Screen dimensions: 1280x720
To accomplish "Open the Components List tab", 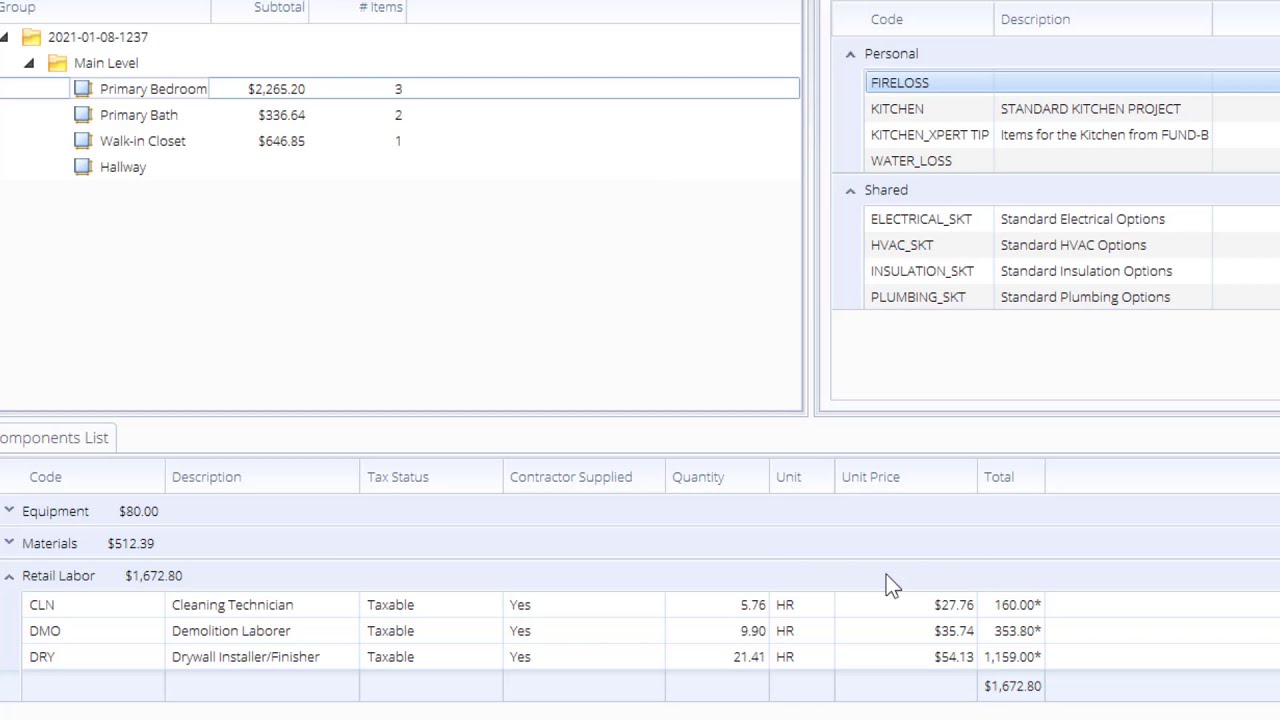I will [55, 438].
